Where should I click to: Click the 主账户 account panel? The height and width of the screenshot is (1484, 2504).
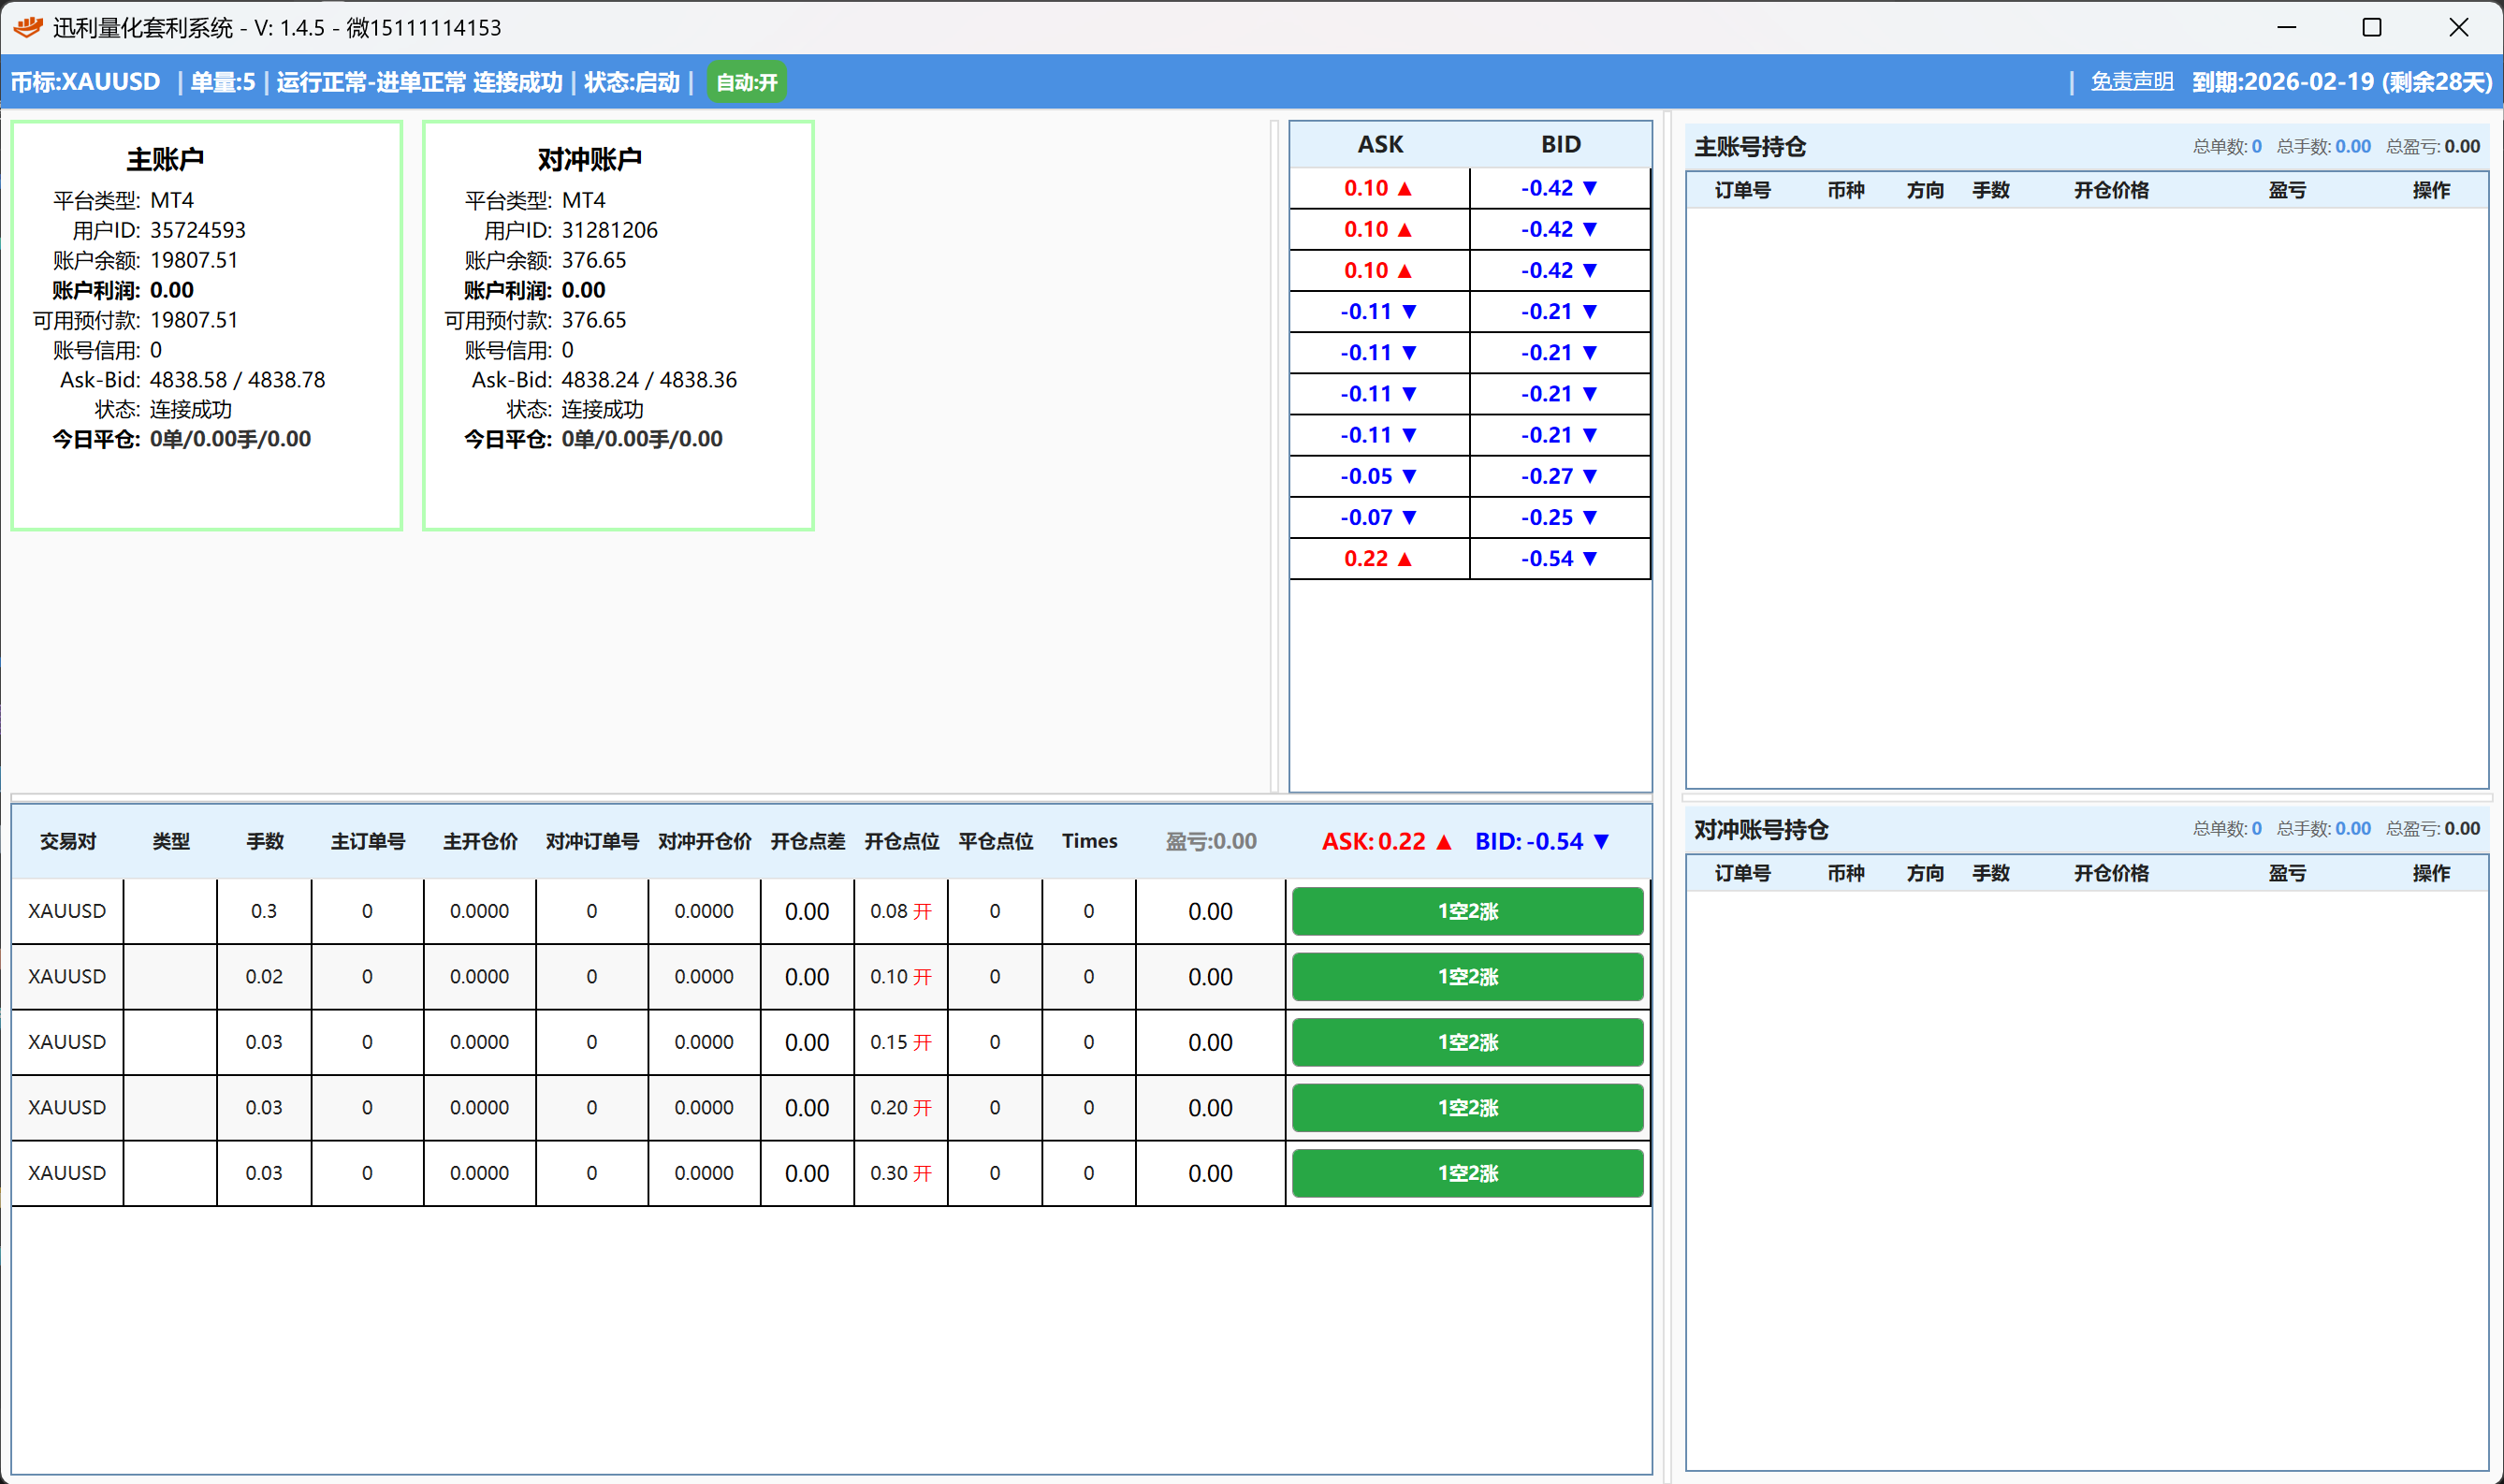click(207, 326)
